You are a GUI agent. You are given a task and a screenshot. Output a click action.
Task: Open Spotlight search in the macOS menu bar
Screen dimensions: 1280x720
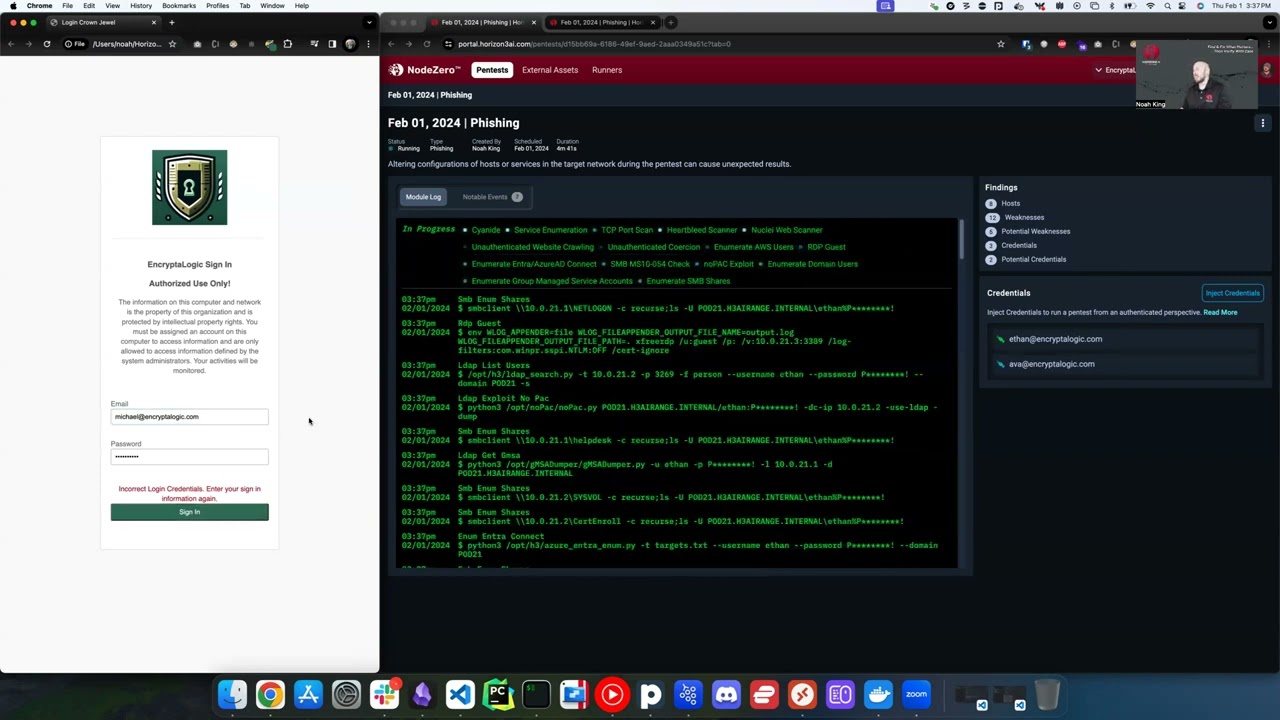pyautogui.click(x=1166, y=6)
